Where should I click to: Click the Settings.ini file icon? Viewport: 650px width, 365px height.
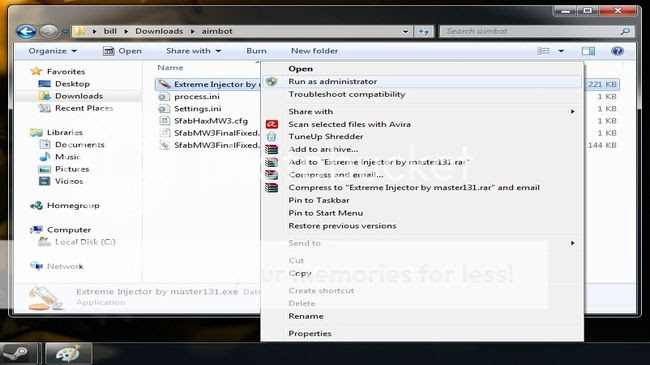(164, 109)
